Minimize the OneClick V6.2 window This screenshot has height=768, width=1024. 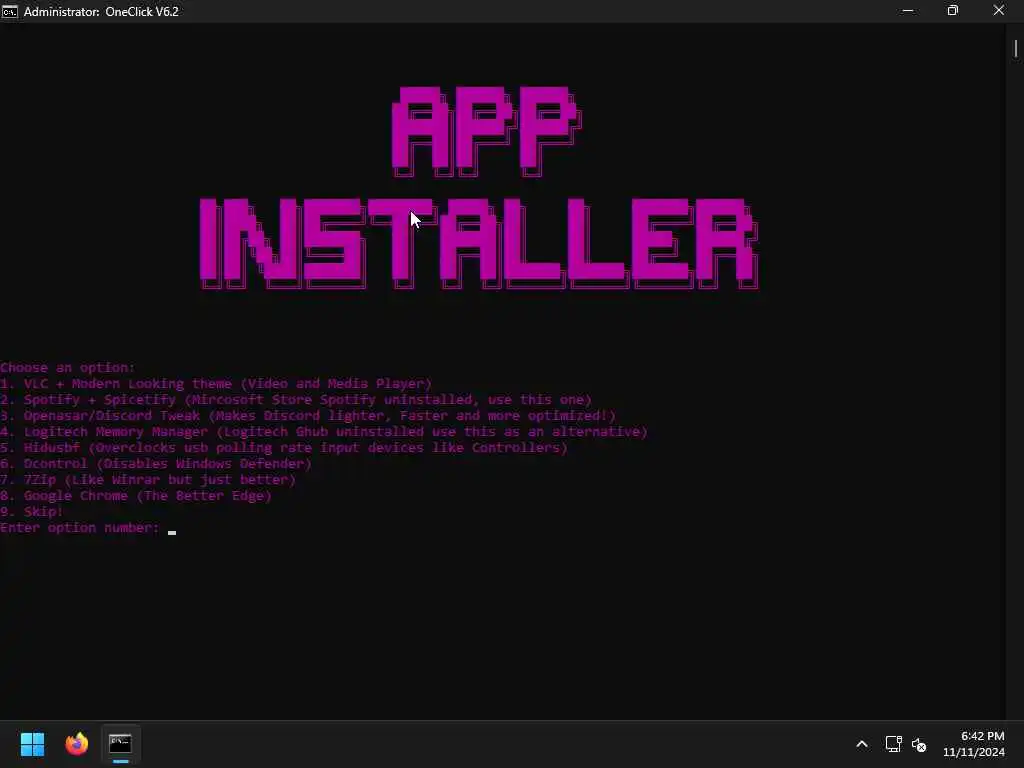pos(908,11)
